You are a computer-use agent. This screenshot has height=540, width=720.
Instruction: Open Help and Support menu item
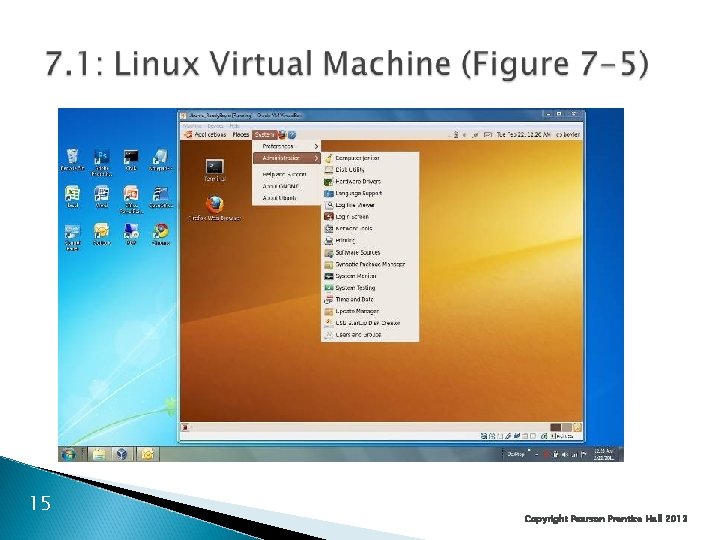click(x=287, y=174)
